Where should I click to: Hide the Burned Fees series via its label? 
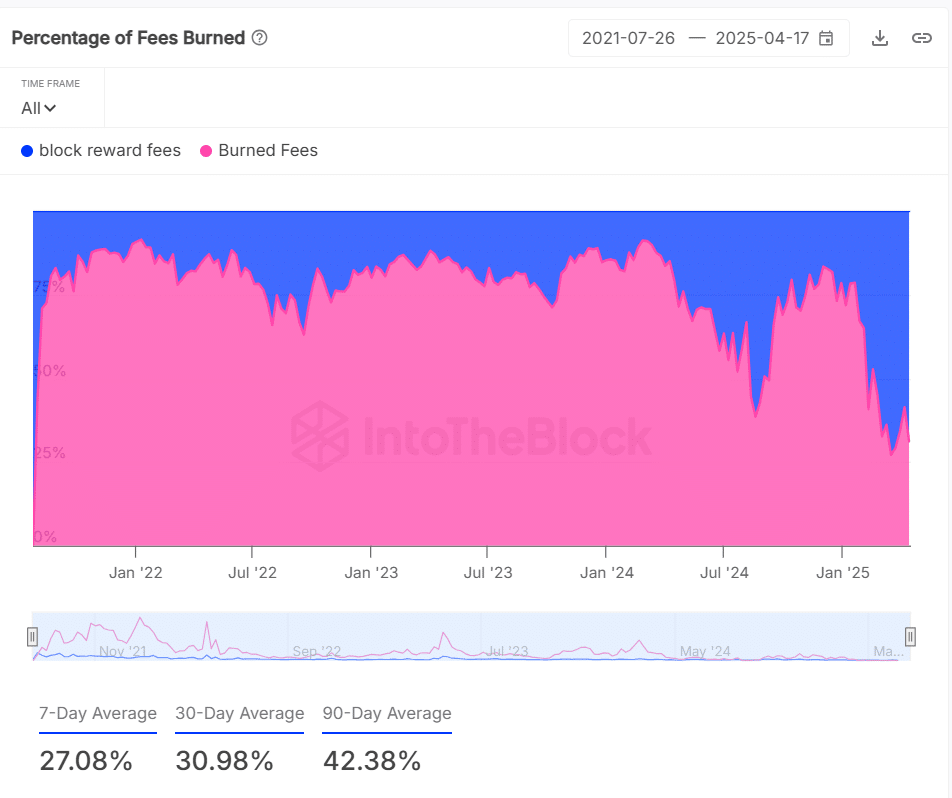pos(268,151)
